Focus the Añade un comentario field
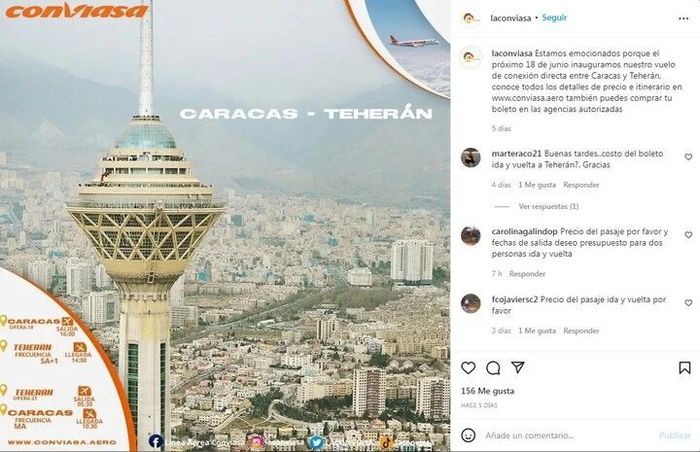Image resolution: width=700 pixels, height=452 pixels. pyautogui.click(x=567, y=435)
